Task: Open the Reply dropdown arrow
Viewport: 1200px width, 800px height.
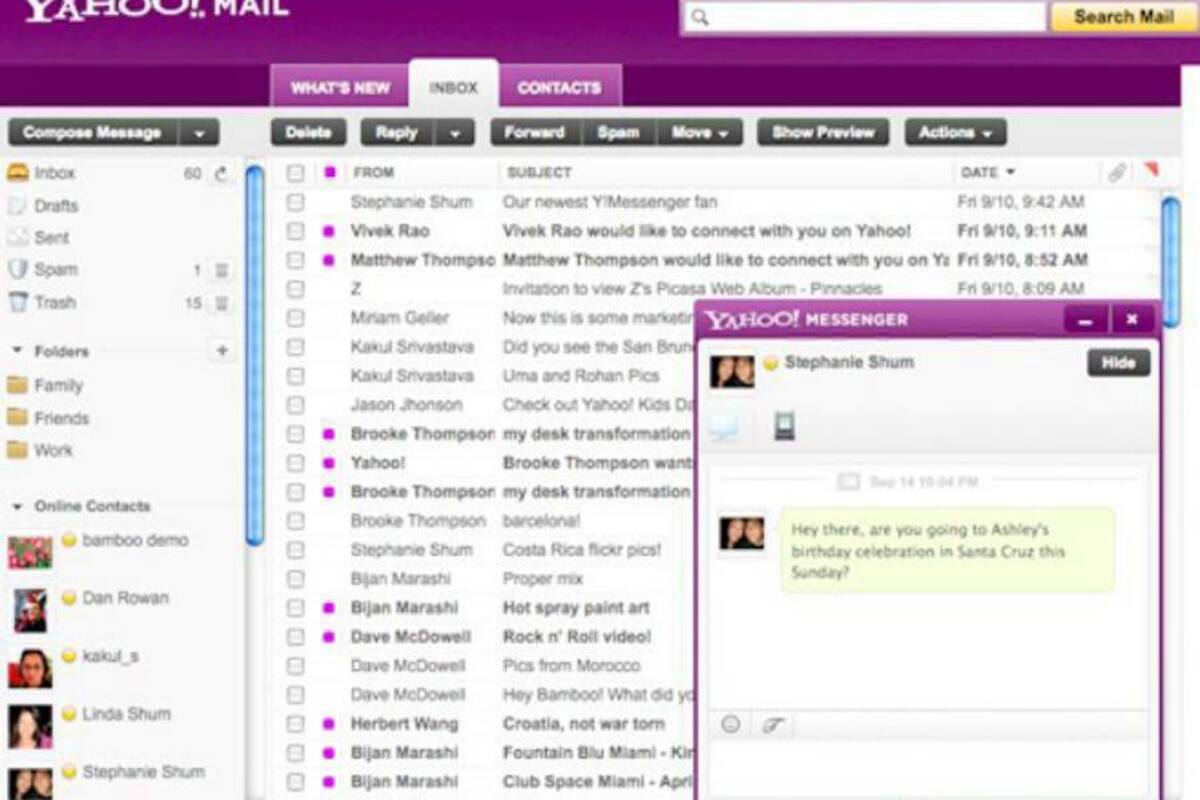Action: point(454,132)
